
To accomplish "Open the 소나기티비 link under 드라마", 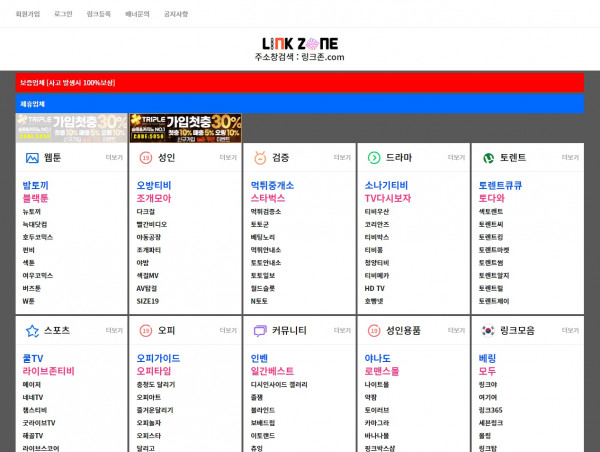I will (x=386, y=185).
